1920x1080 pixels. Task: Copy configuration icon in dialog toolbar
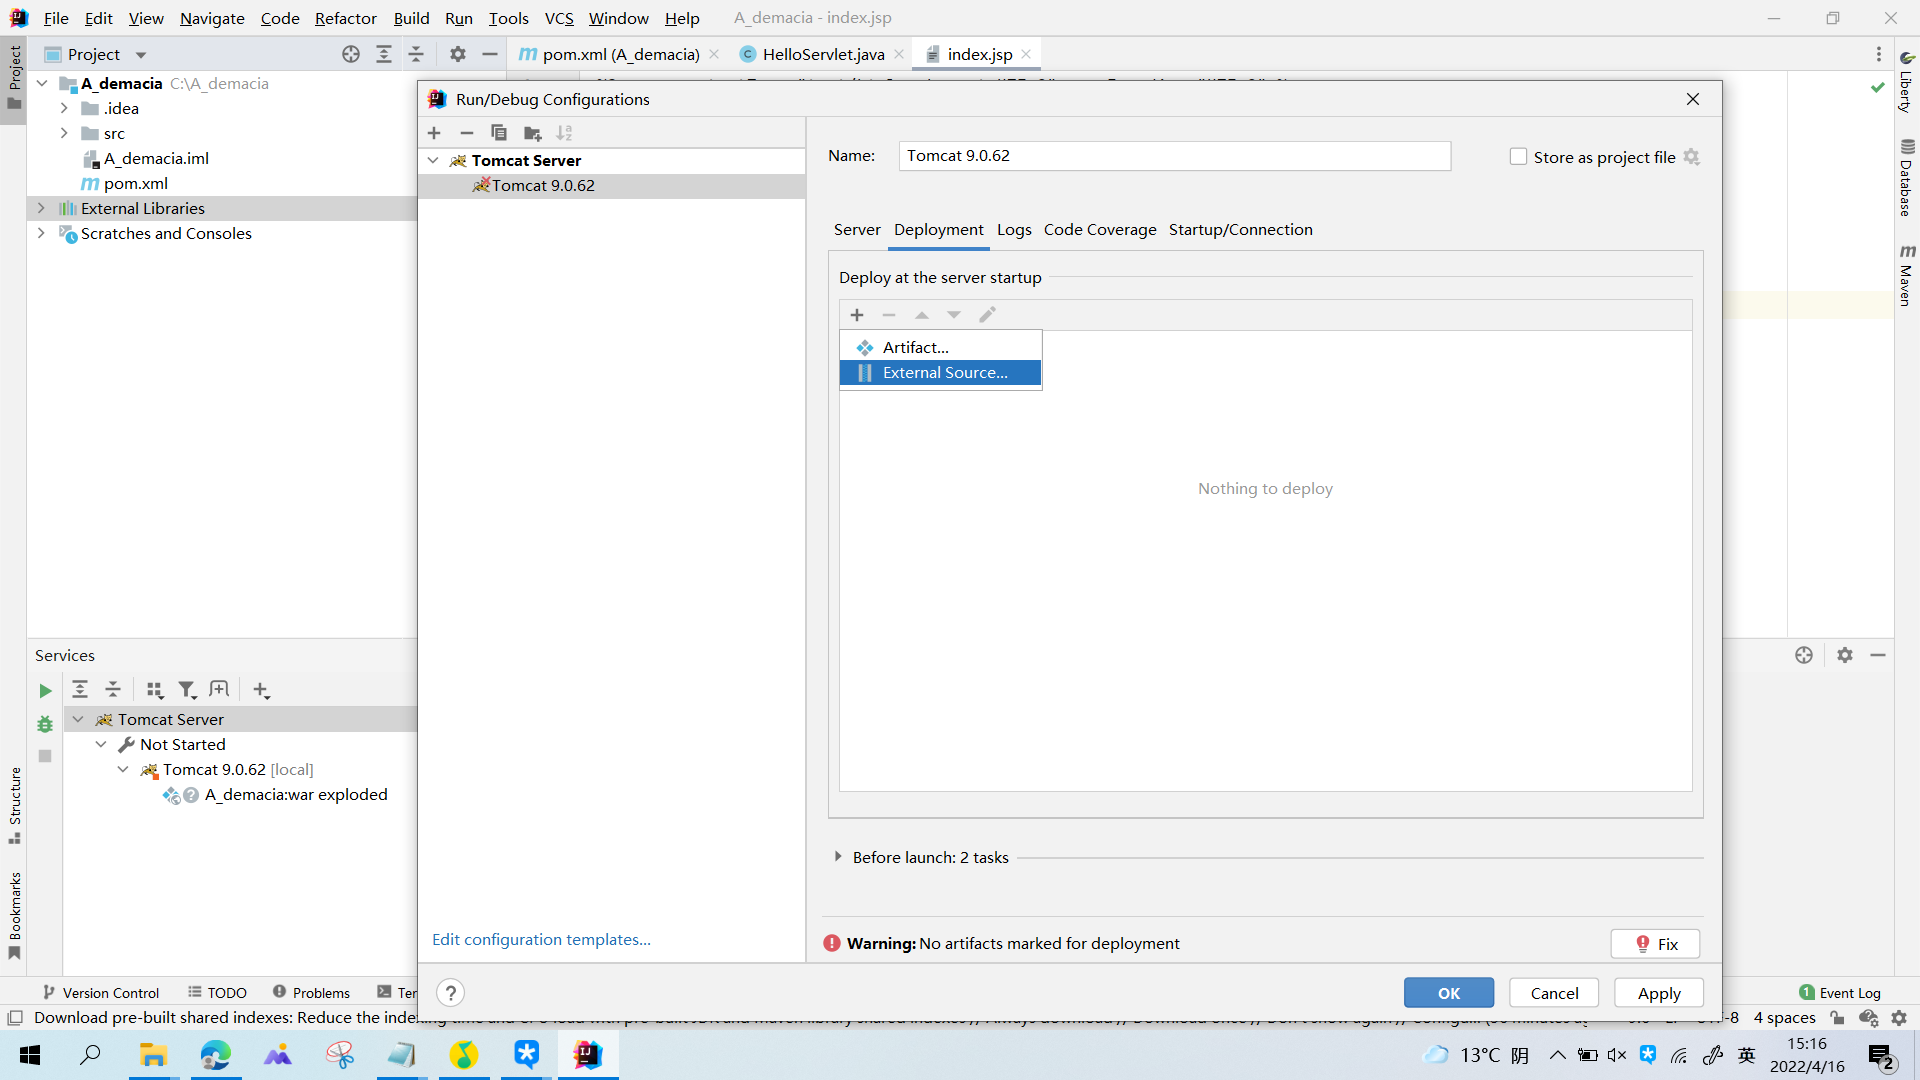coord(499,133)
